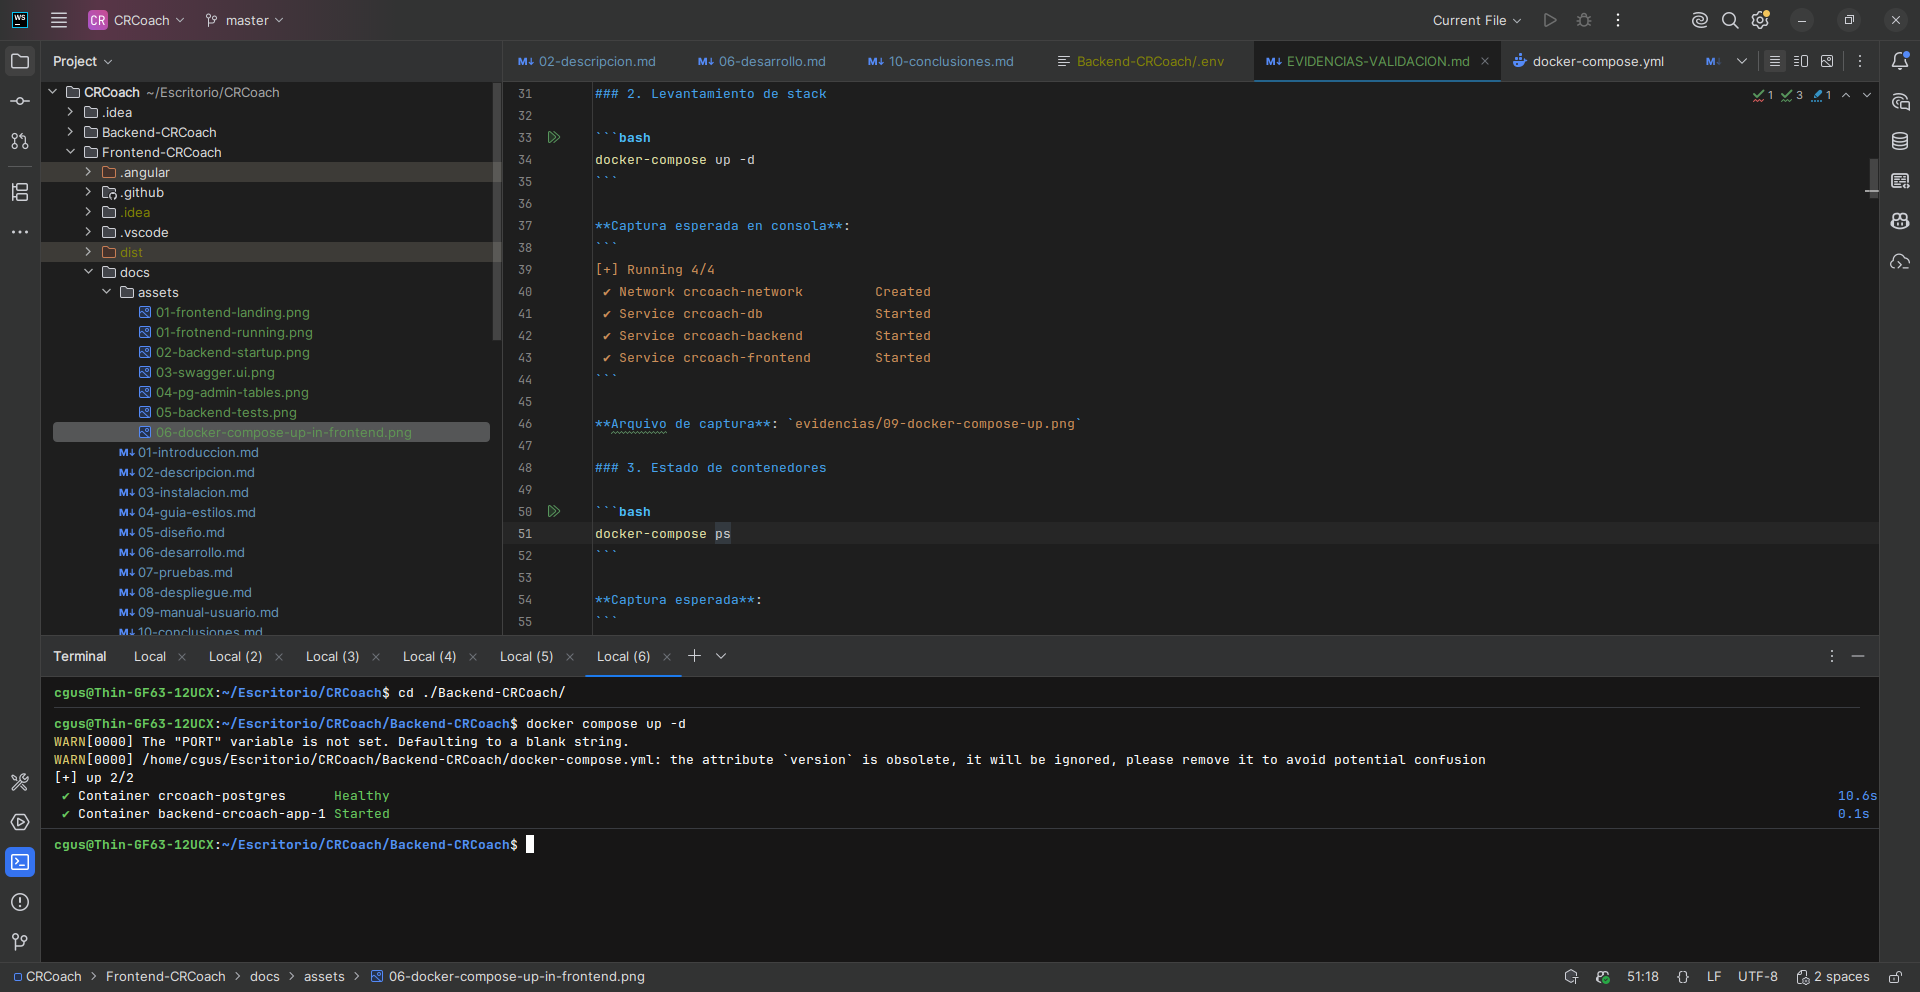Switch markdown view to editor and preview
Viewport: 1920px width, 992px height.
[x=1801, y=61]
